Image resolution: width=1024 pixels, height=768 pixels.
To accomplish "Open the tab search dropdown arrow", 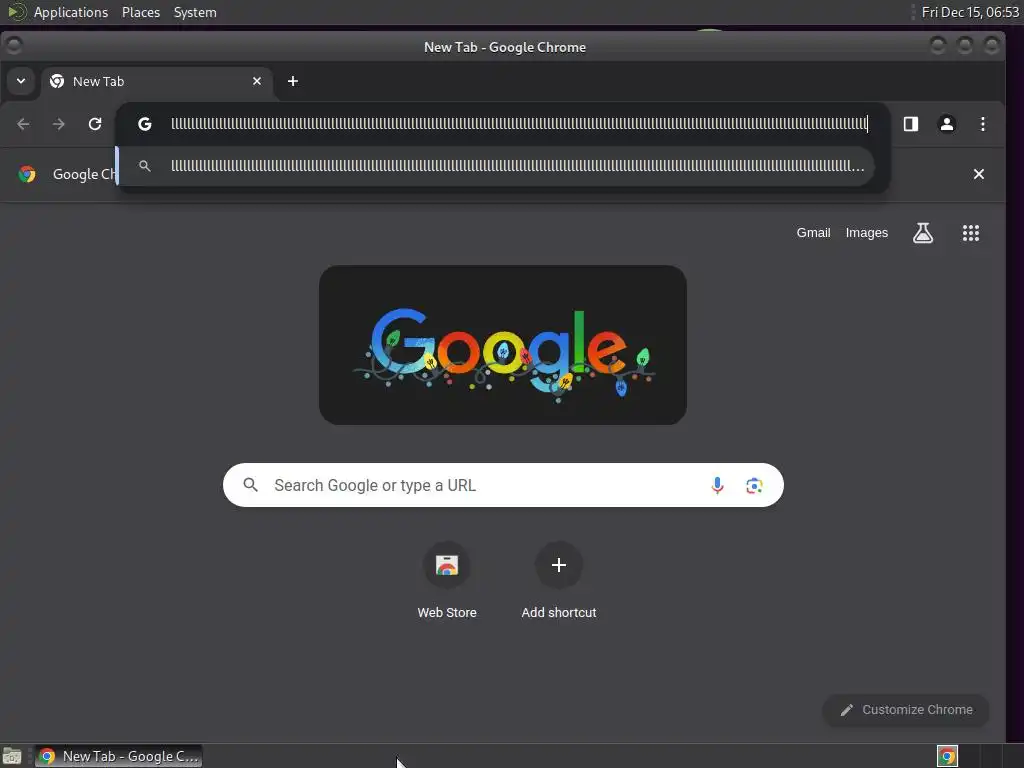I will 21,81.
